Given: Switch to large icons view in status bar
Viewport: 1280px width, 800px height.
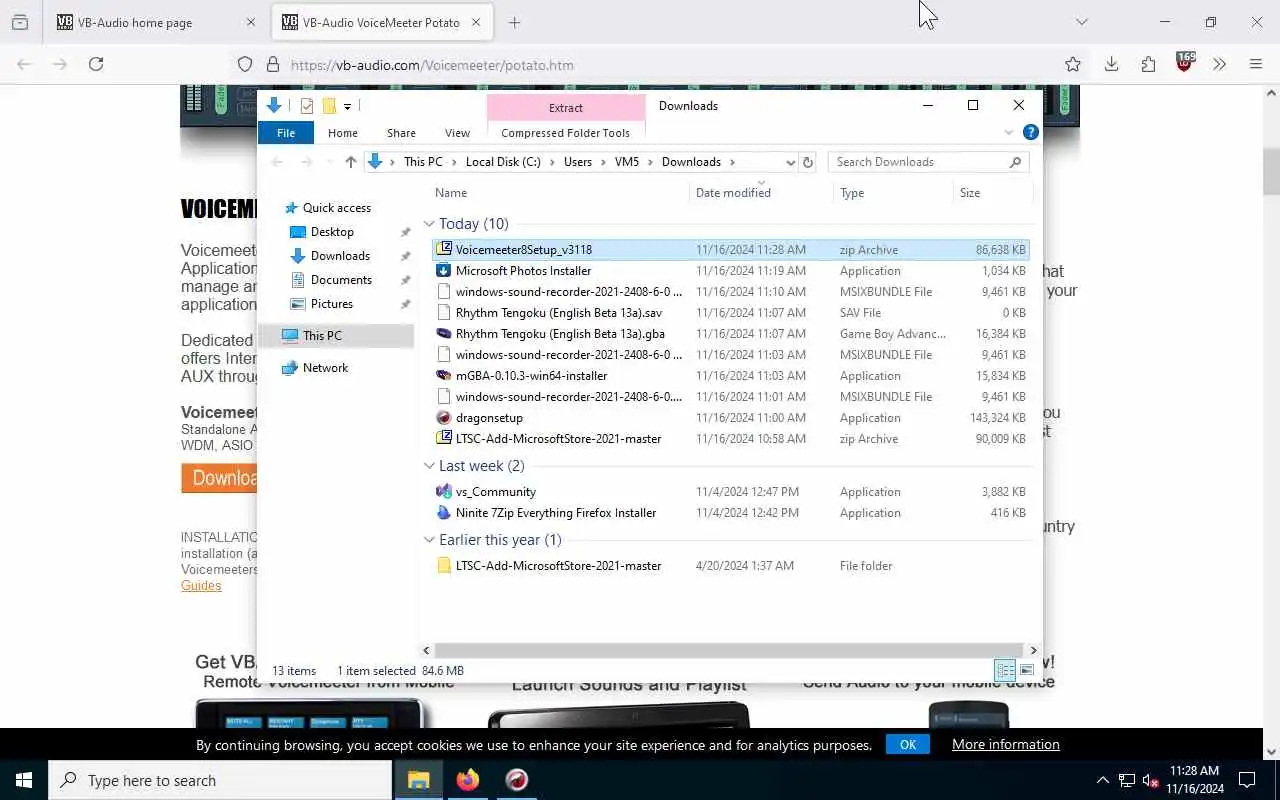Looking at the screenshot, I should pos(1027,670).
